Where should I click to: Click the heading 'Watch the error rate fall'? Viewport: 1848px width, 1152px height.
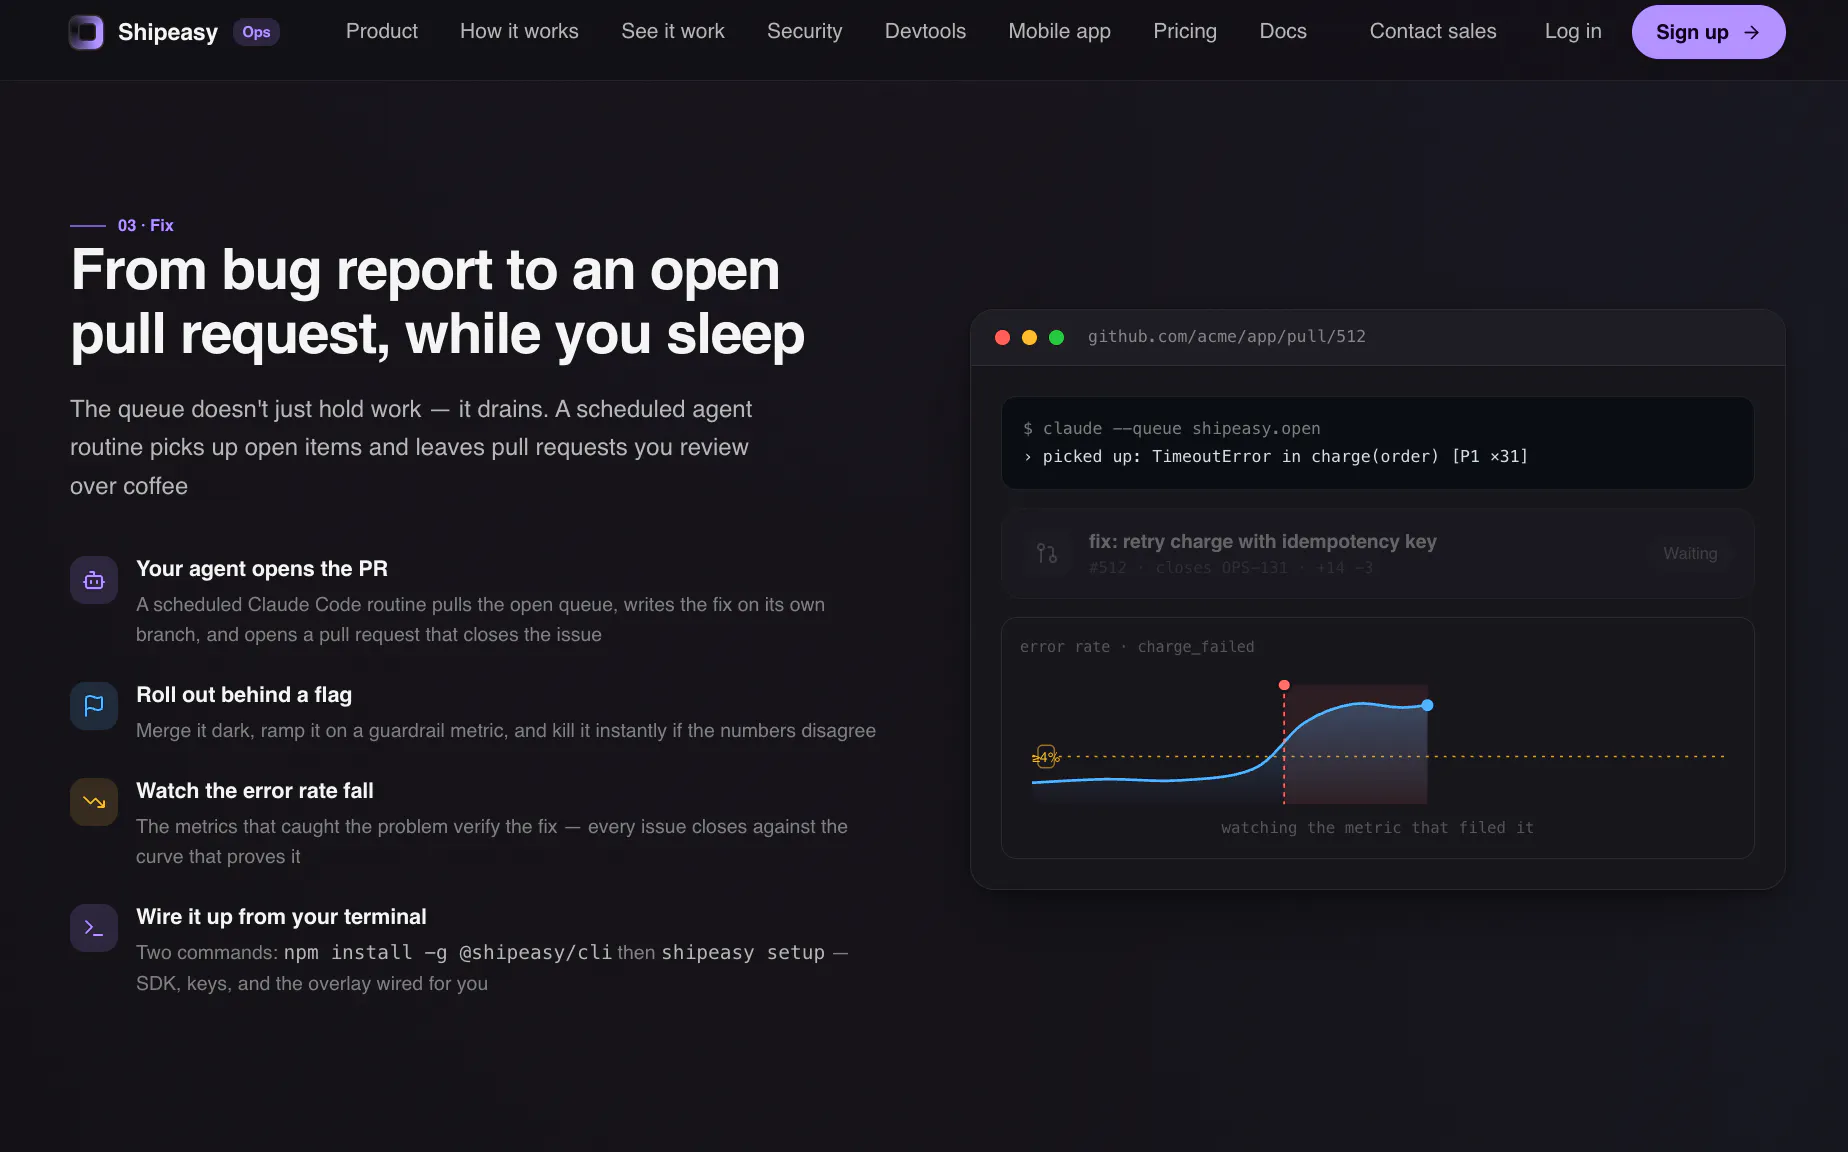[255, 791]
